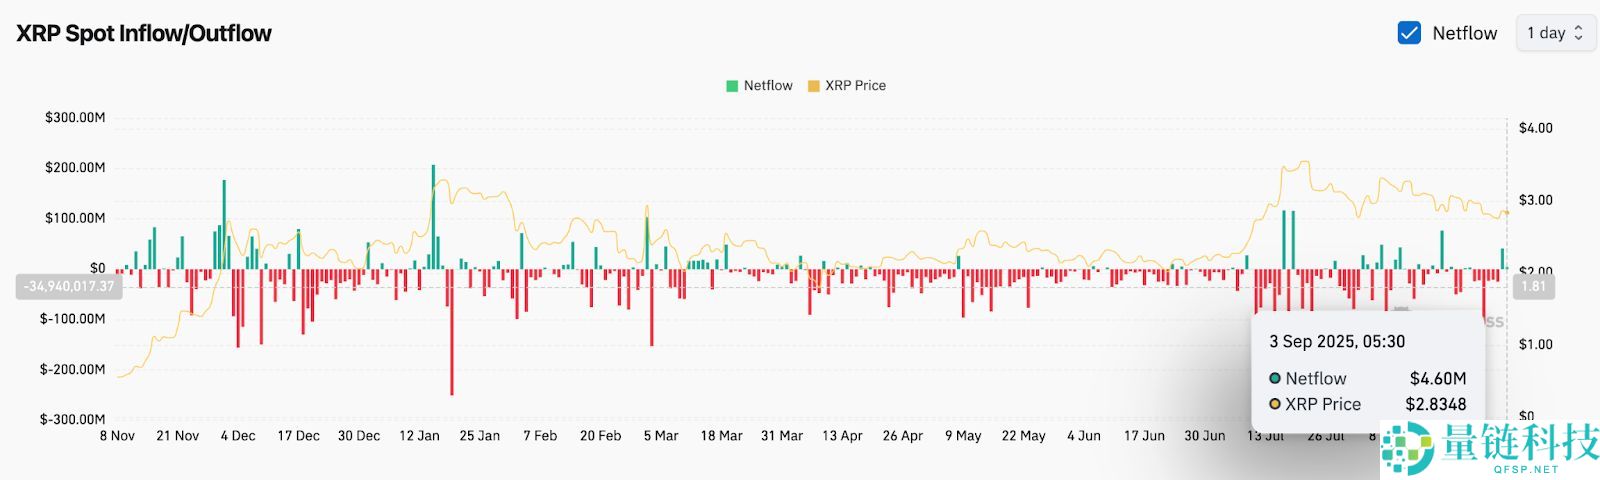Click the green Netflow legend swatch

pos(732,86)
